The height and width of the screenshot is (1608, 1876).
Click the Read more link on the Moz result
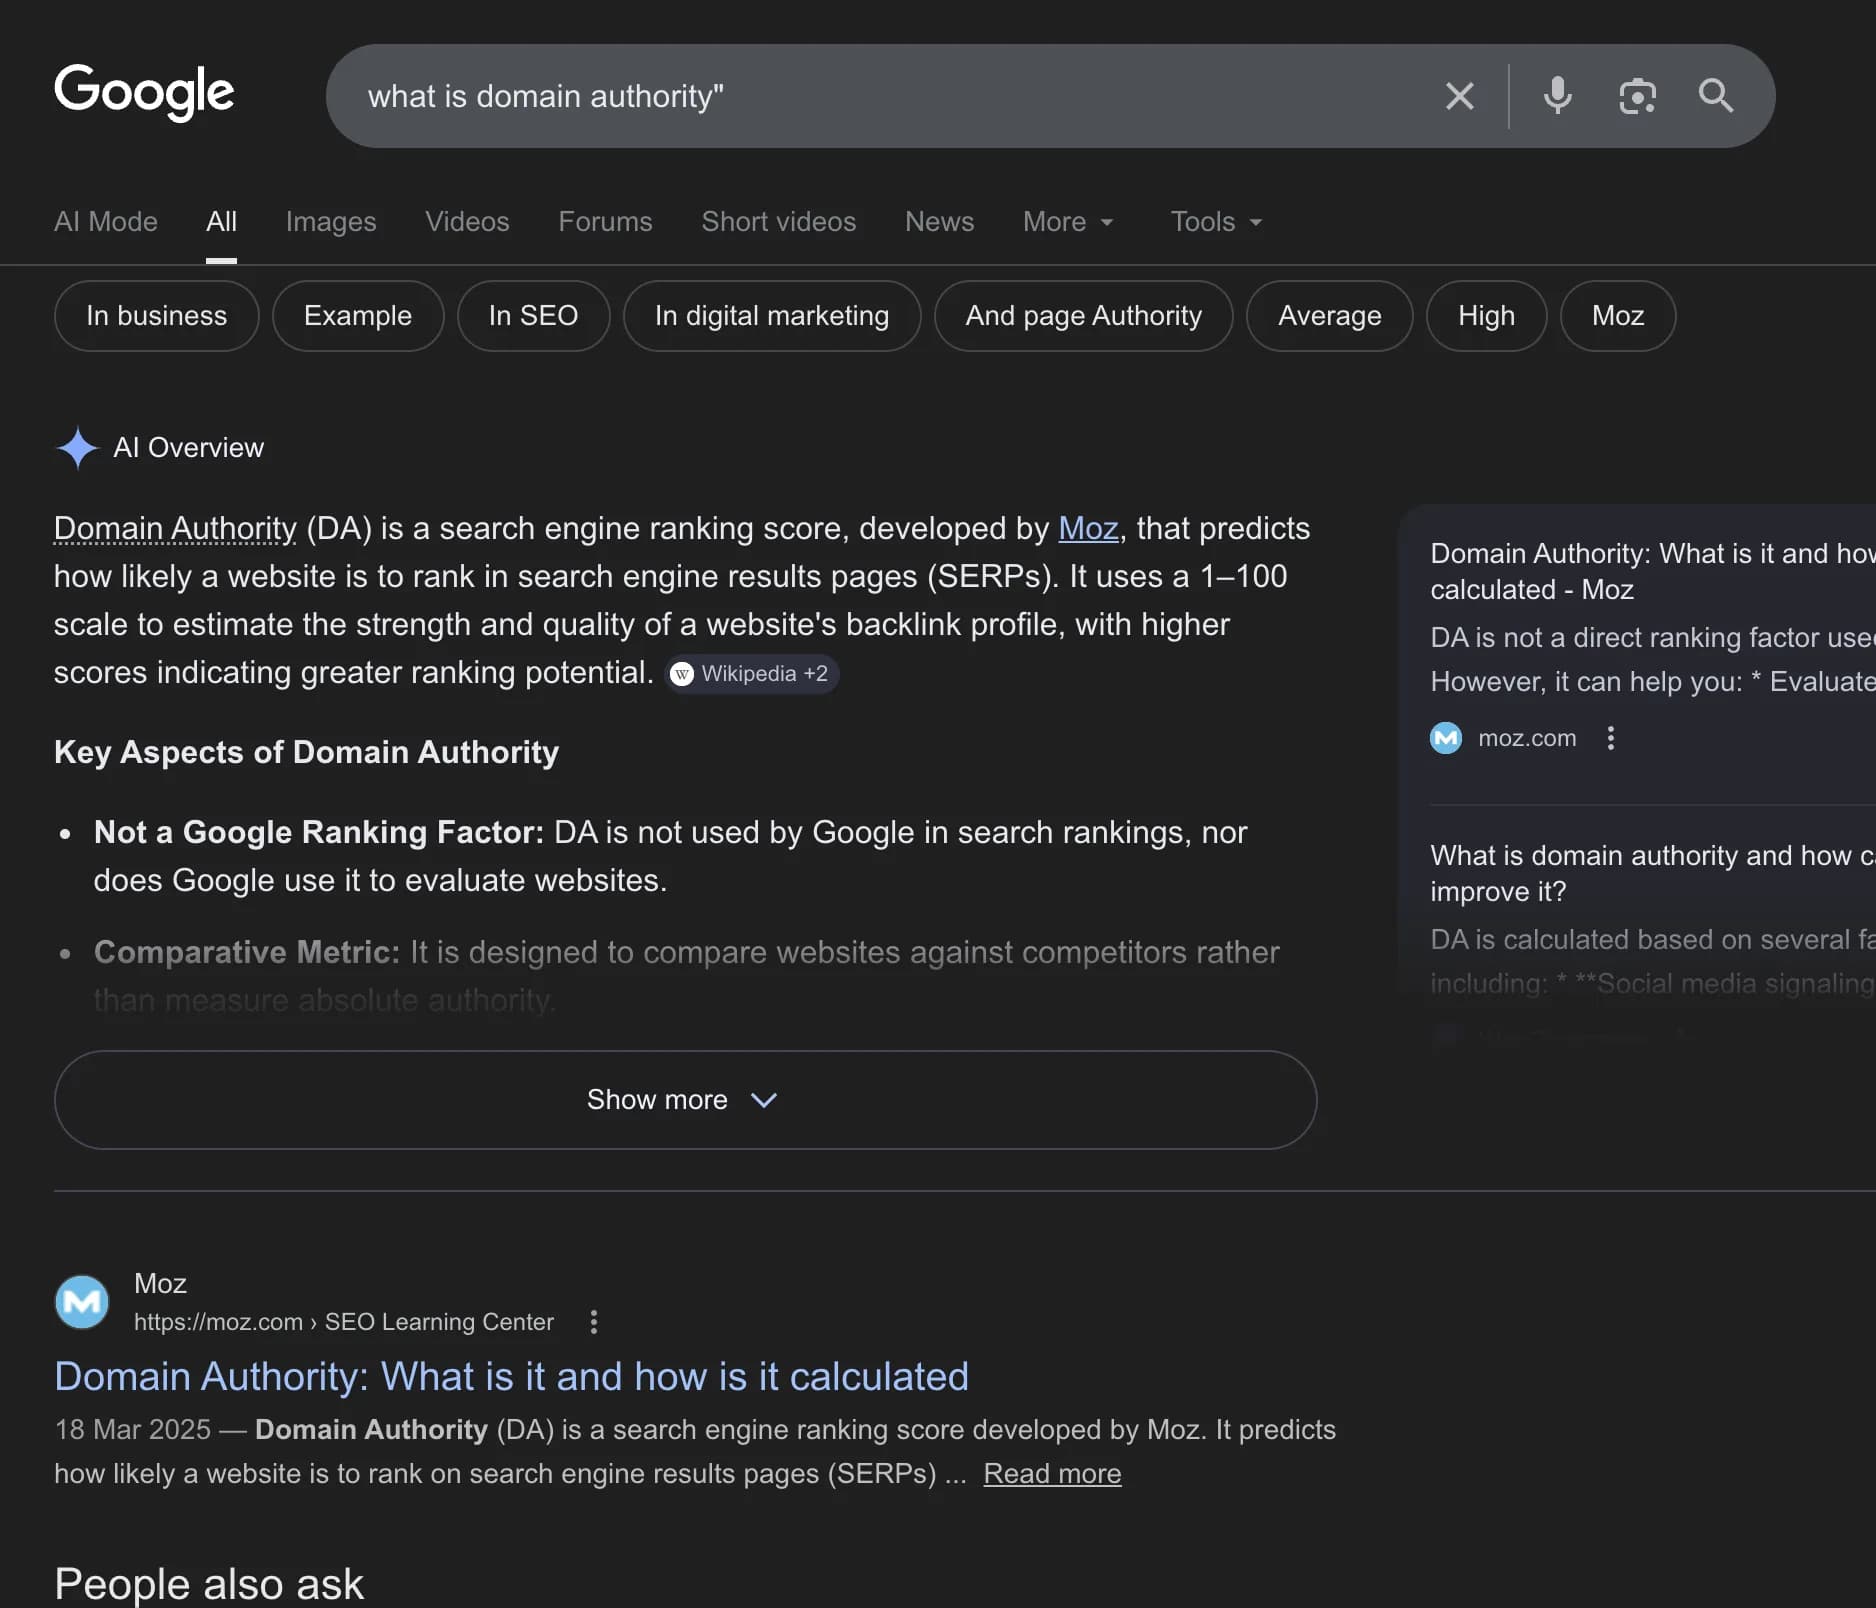tap(1051, 1473)
